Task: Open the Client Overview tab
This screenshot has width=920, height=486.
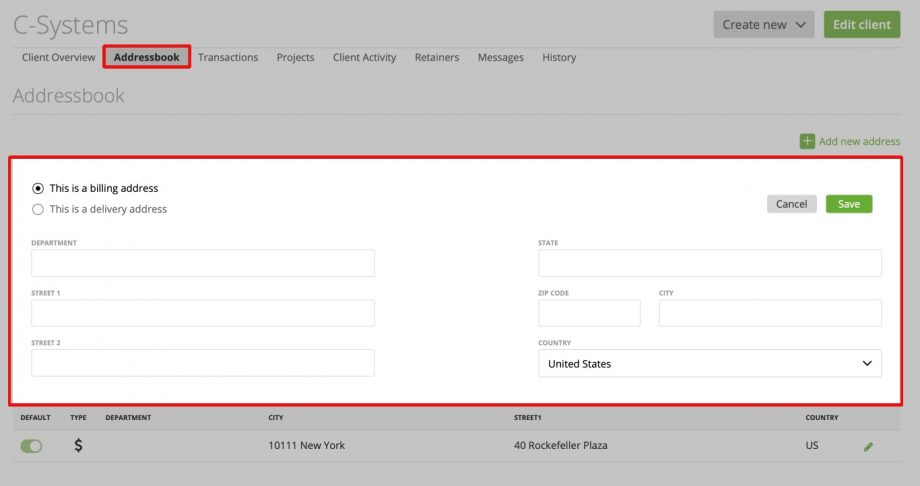Action: pyautogui.click(x=59, y=57)
